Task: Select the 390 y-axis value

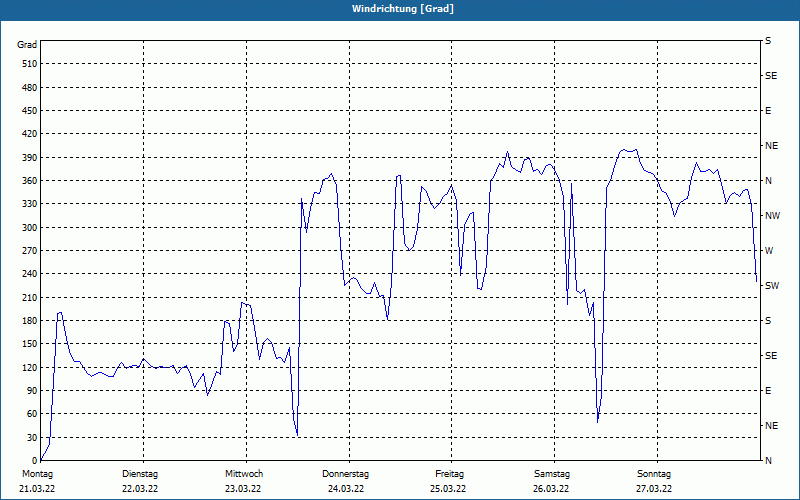Action: tap(29, 157)
